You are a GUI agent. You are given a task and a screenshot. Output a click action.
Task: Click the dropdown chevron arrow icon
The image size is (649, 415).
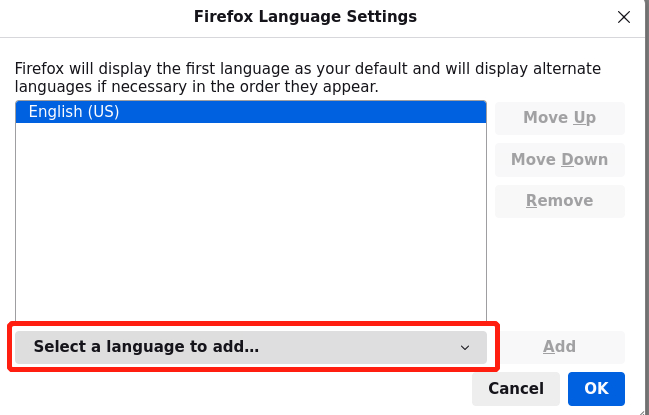(464, 348)
